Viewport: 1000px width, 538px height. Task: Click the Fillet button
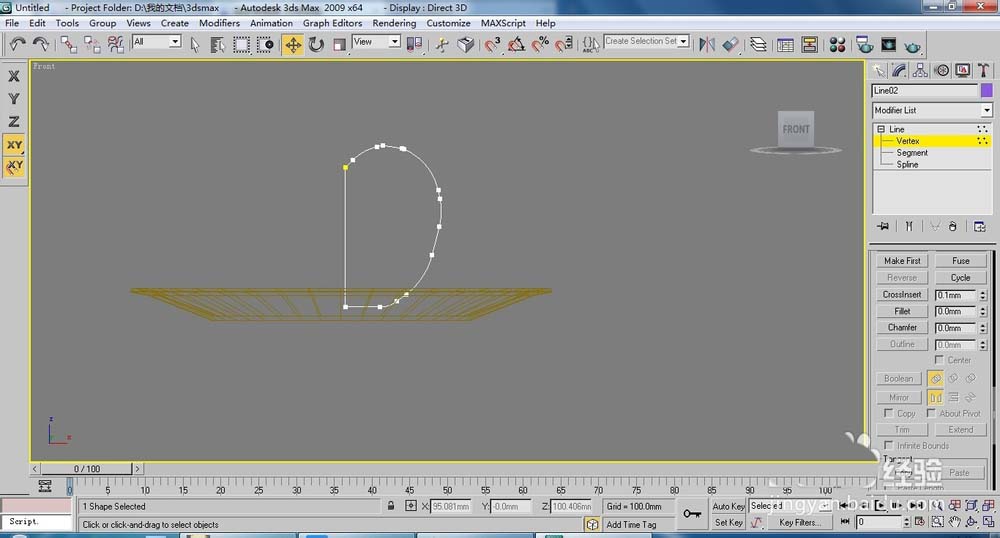coord(902,311)
